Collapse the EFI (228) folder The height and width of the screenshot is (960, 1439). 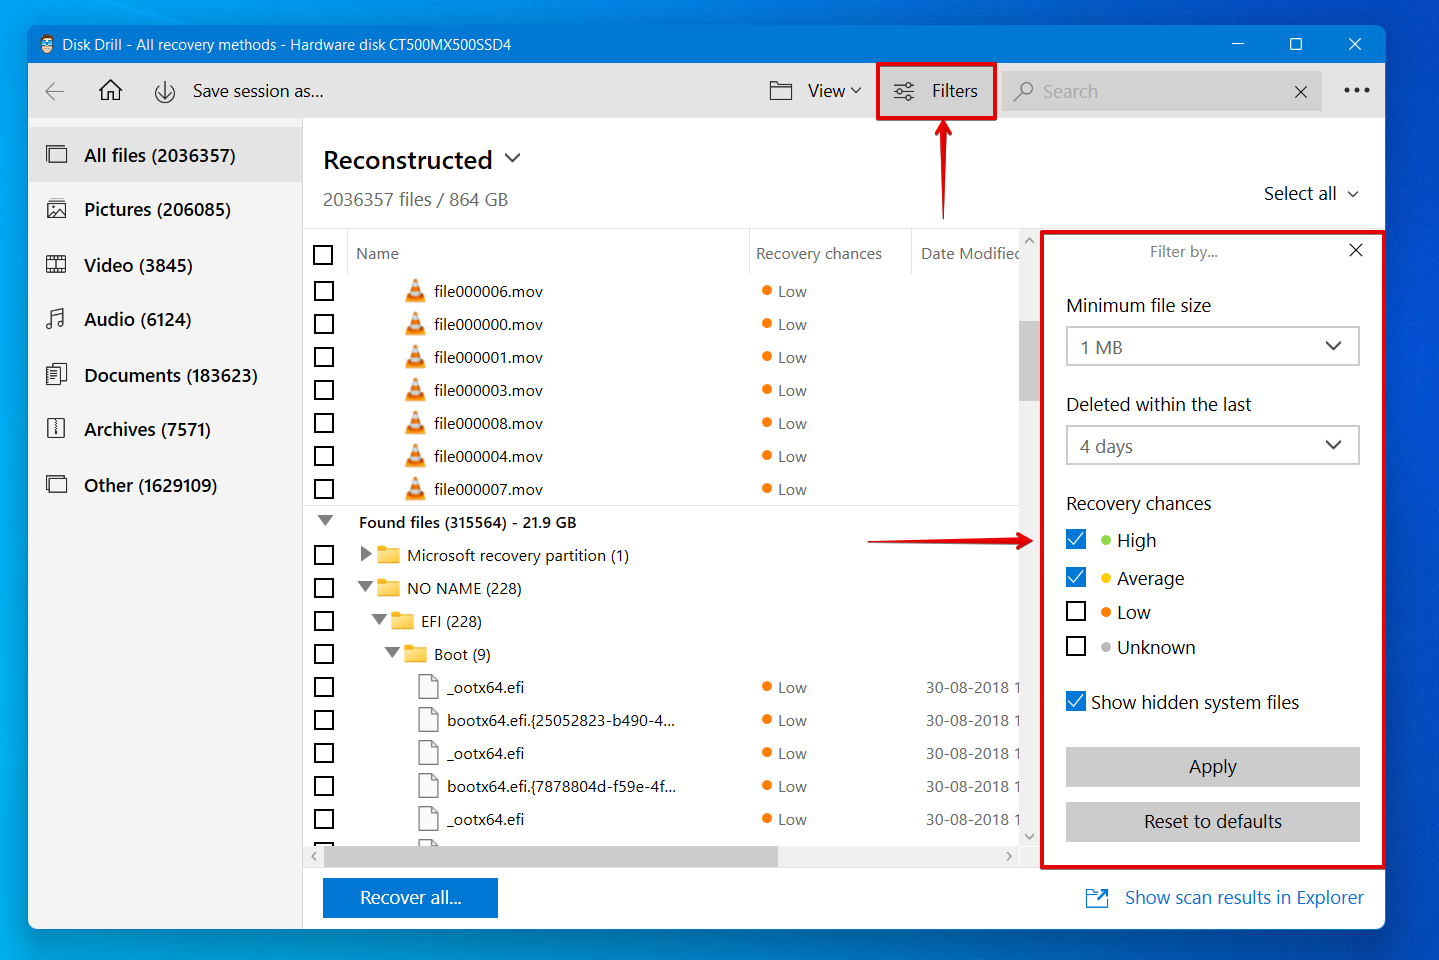[379, 620]
